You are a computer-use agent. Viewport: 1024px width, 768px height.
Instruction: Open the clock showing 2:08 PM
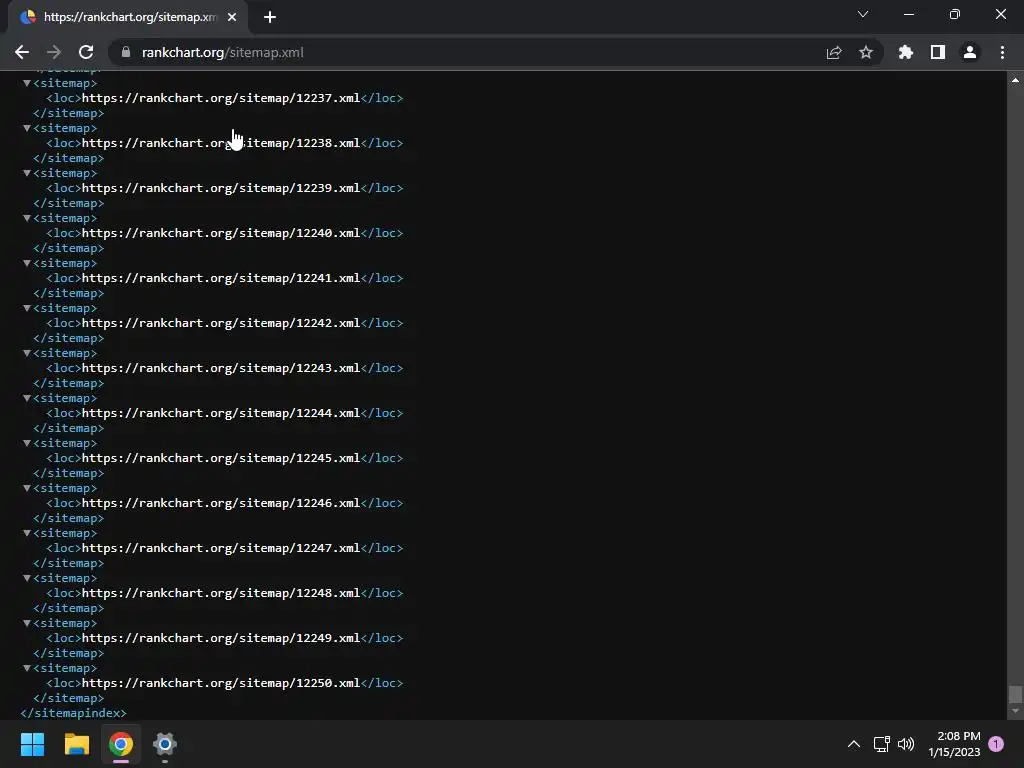954,744
